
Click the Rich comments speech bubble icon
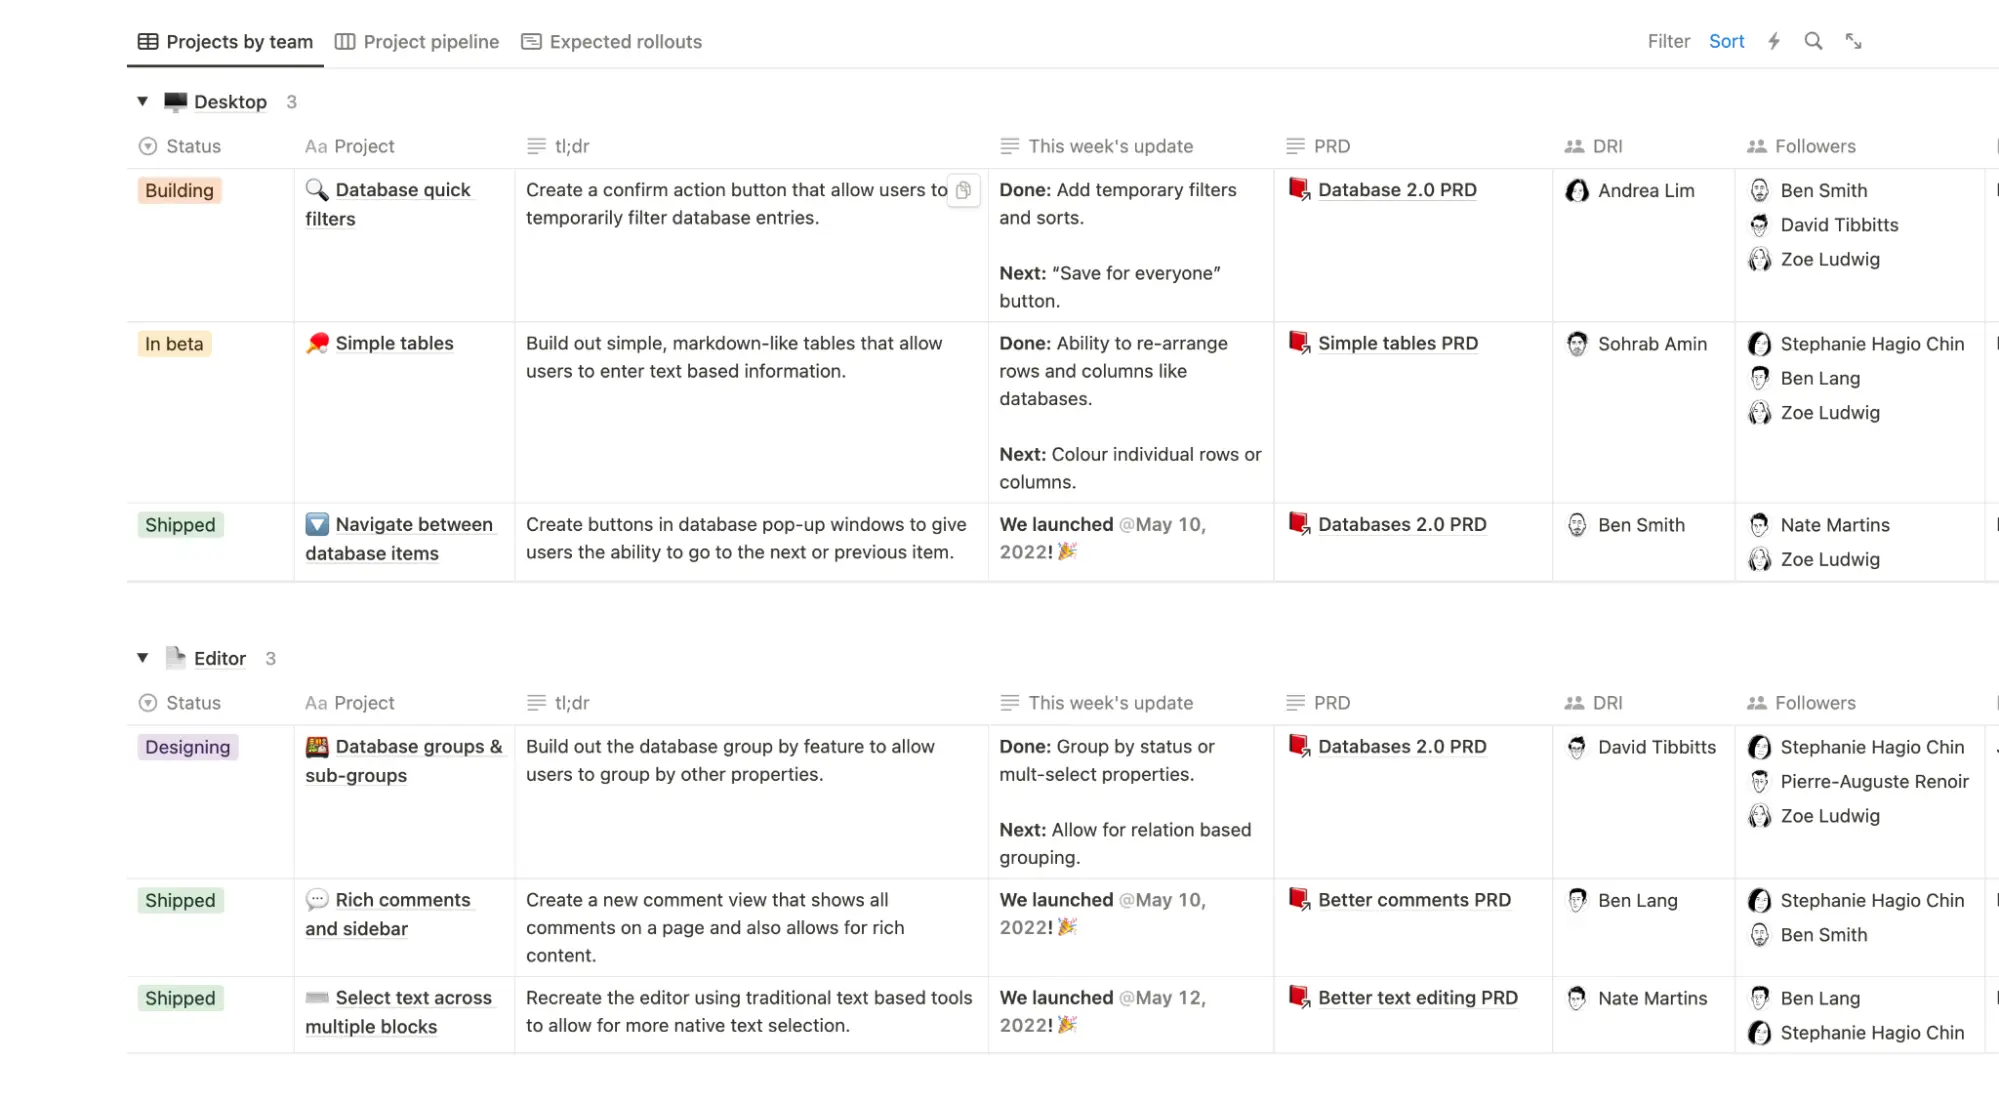[317, 900]
